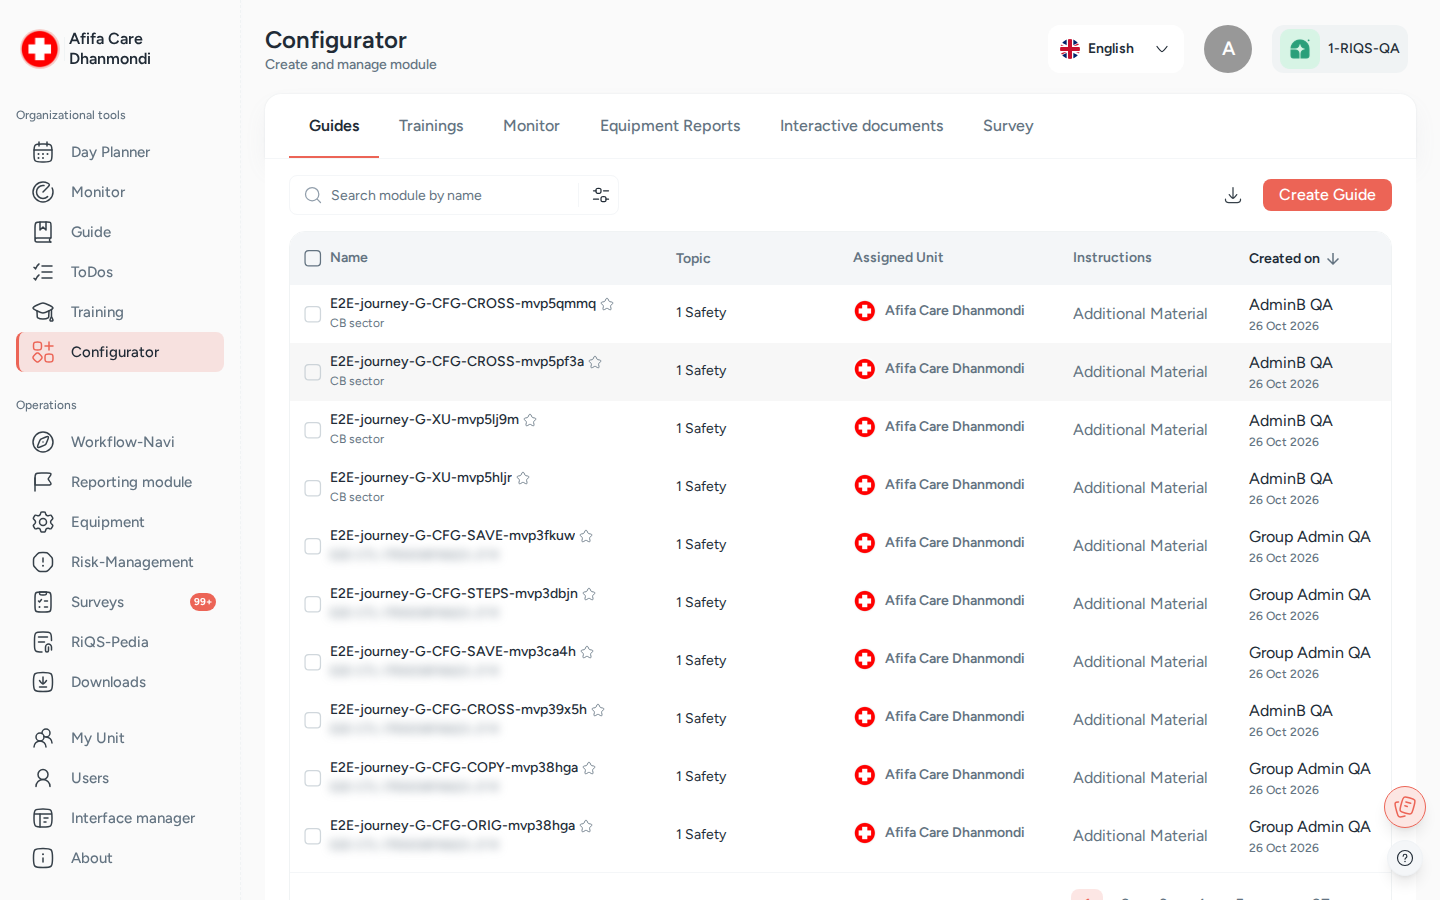Tick the E2E-journey-G-CFG-COPY-mvp38hga checkbox
Viewport: 1440px width, 900px height.
point(313,778)
